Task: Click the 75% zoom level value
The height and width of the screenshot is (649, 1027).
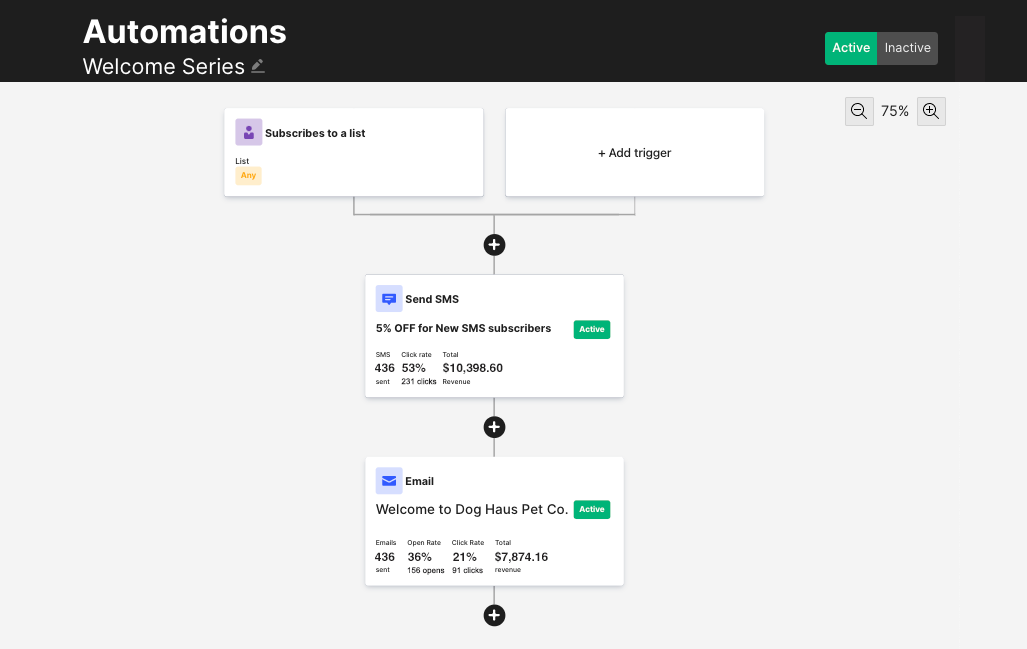Action: (x=895, y=111)
